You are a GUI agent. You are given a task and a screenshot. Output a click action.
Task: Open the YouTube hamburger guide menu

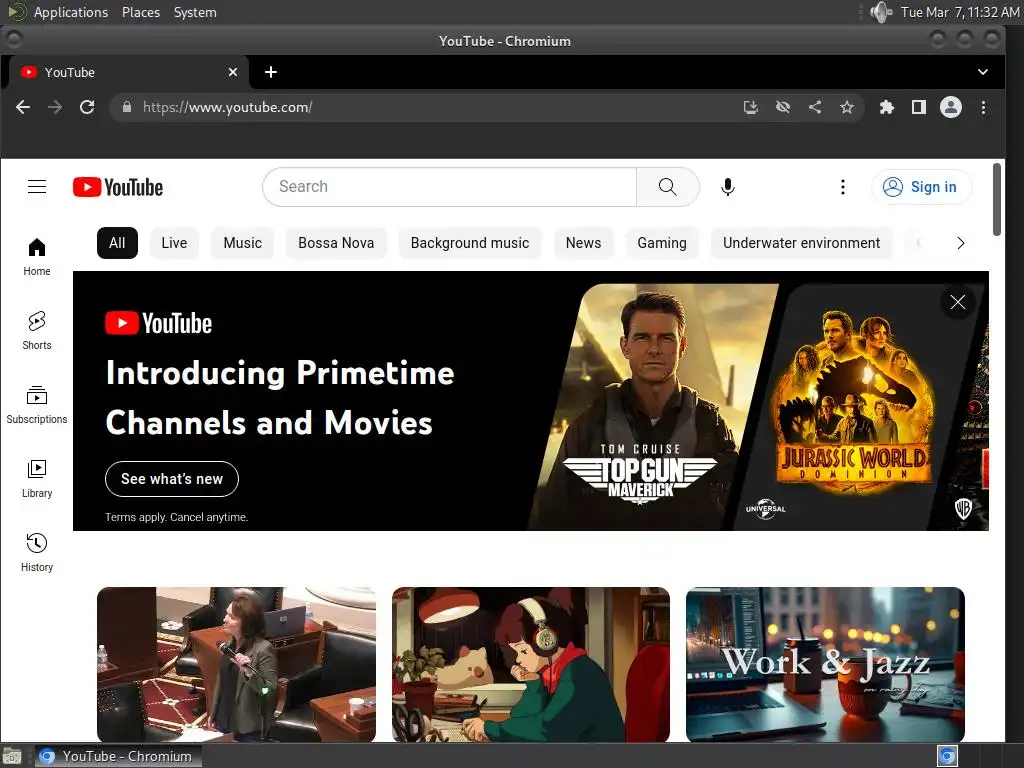pos(37,187)
